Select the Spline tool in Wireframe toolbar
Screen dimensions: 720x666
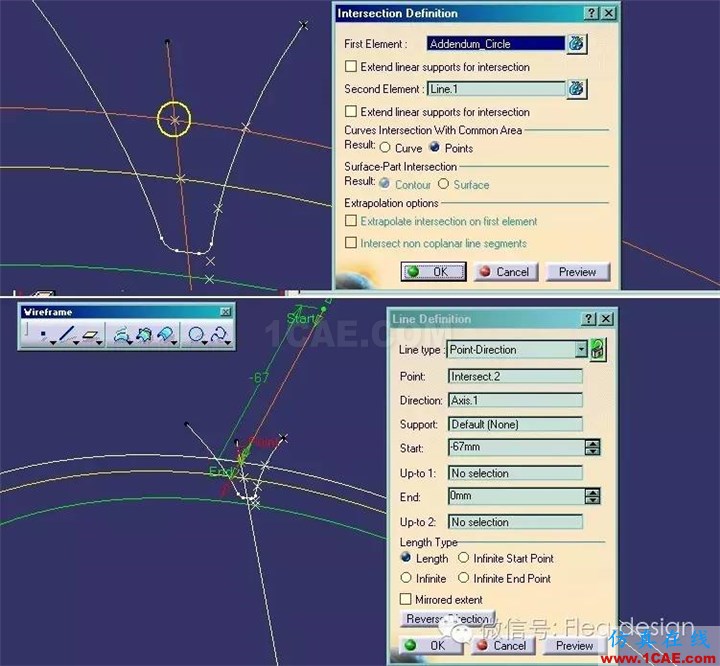219,334
